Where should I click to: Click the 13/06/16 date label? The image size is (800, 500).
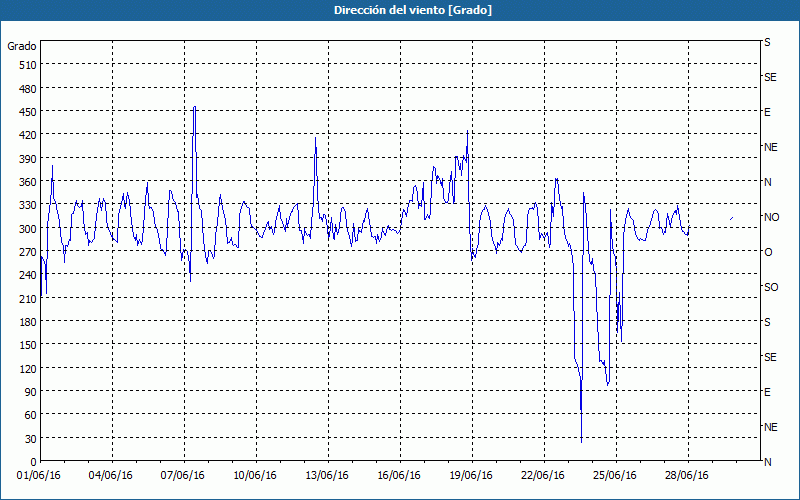(327, 476)
